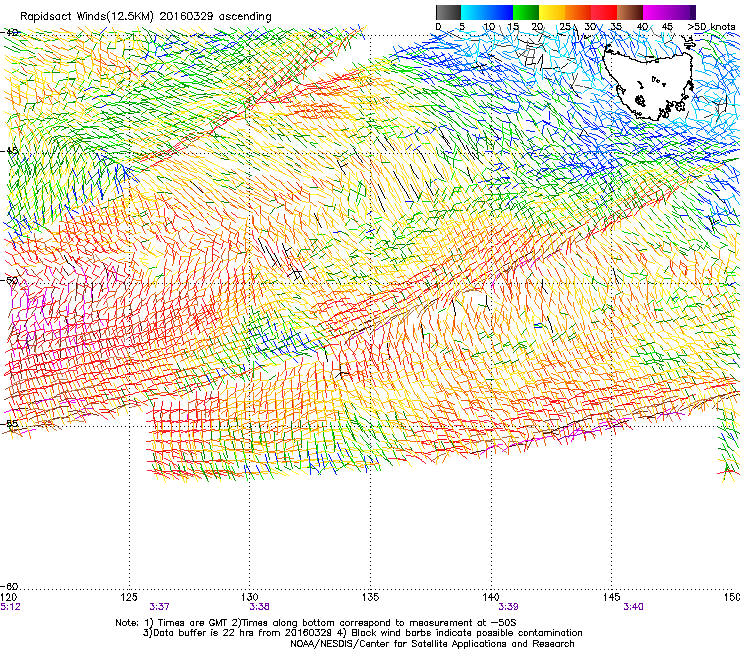This screenshot has width=740, height=650.
Task: Click the "Times are GMT" note line
Action: tap(316, 623)
